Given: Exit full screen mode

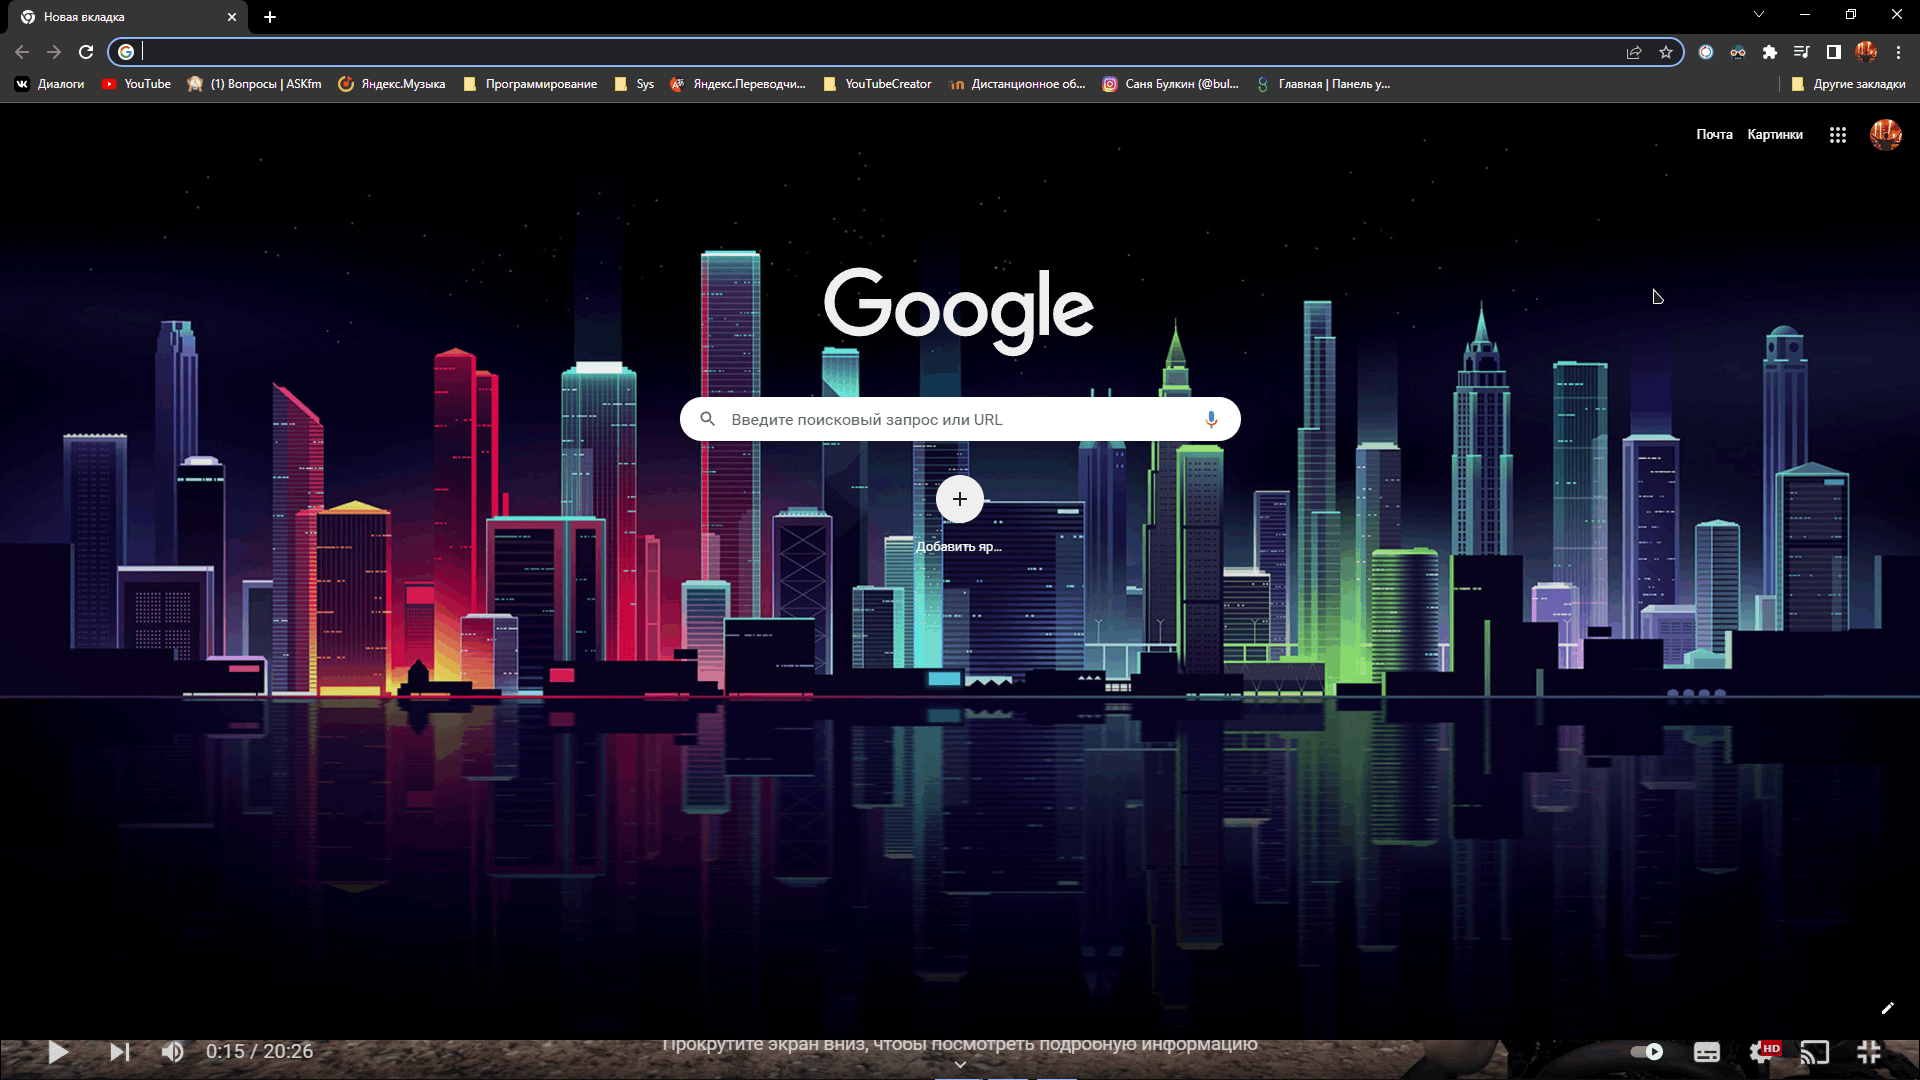Looking at the screenshot, I should point(1869,1052).
